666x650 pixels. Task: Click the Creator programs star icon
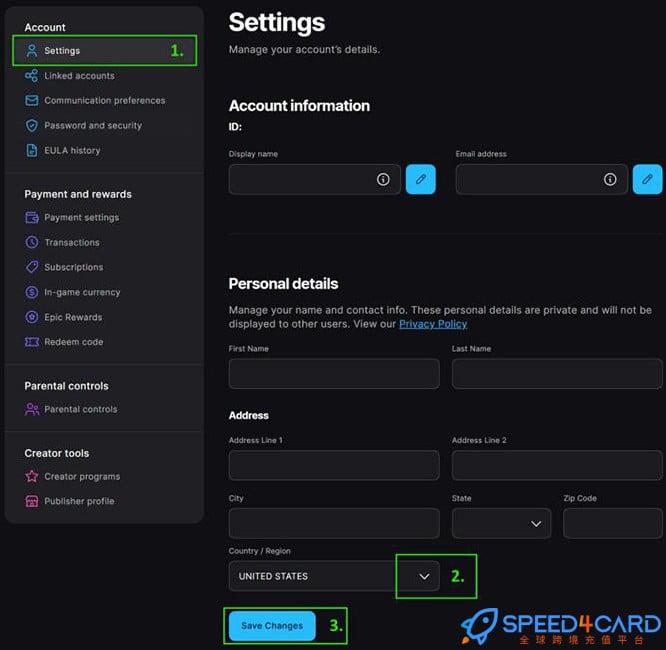[x=32, y=477]
